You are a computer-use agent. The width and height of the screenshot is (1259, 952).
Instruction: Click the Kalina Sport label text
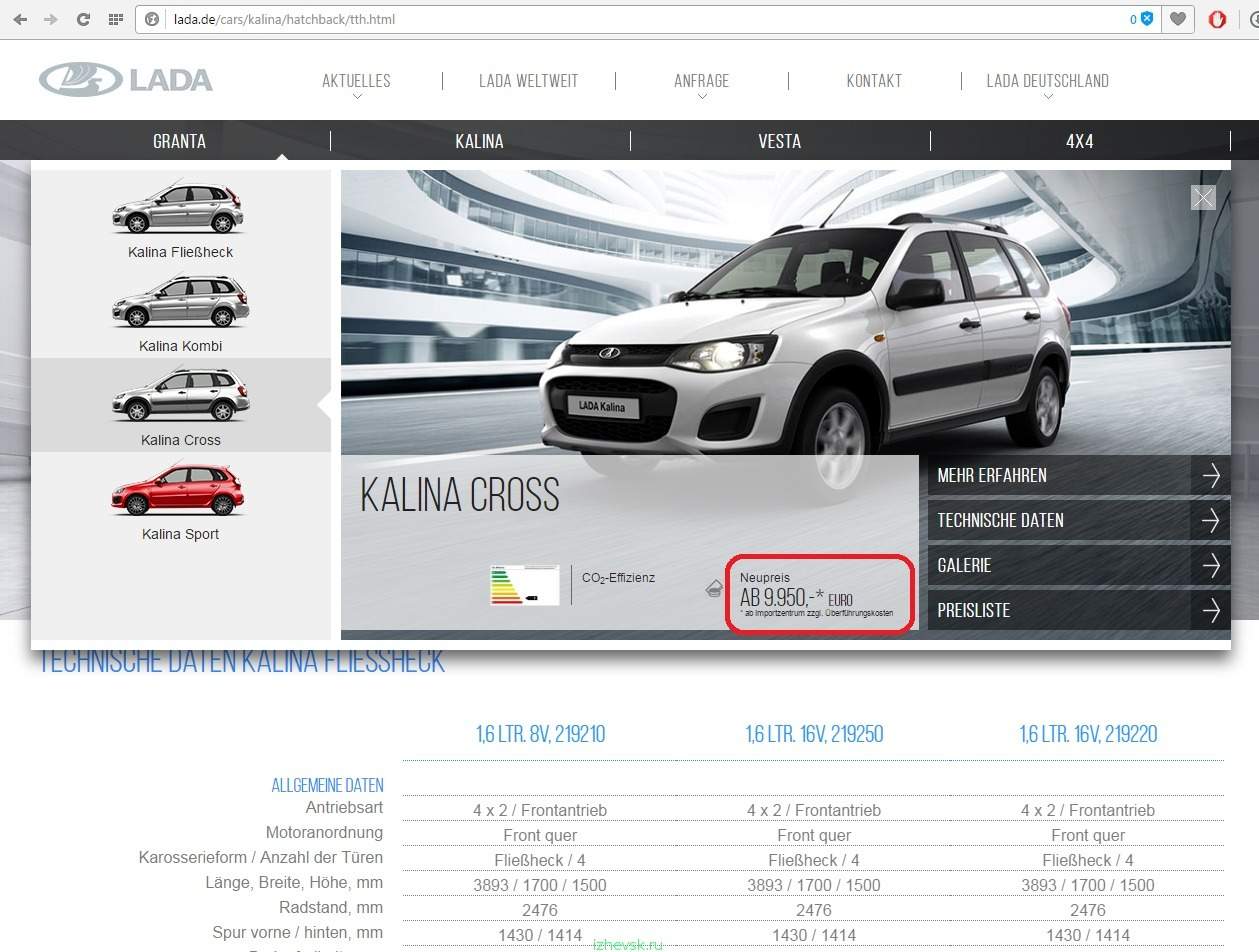180,534
